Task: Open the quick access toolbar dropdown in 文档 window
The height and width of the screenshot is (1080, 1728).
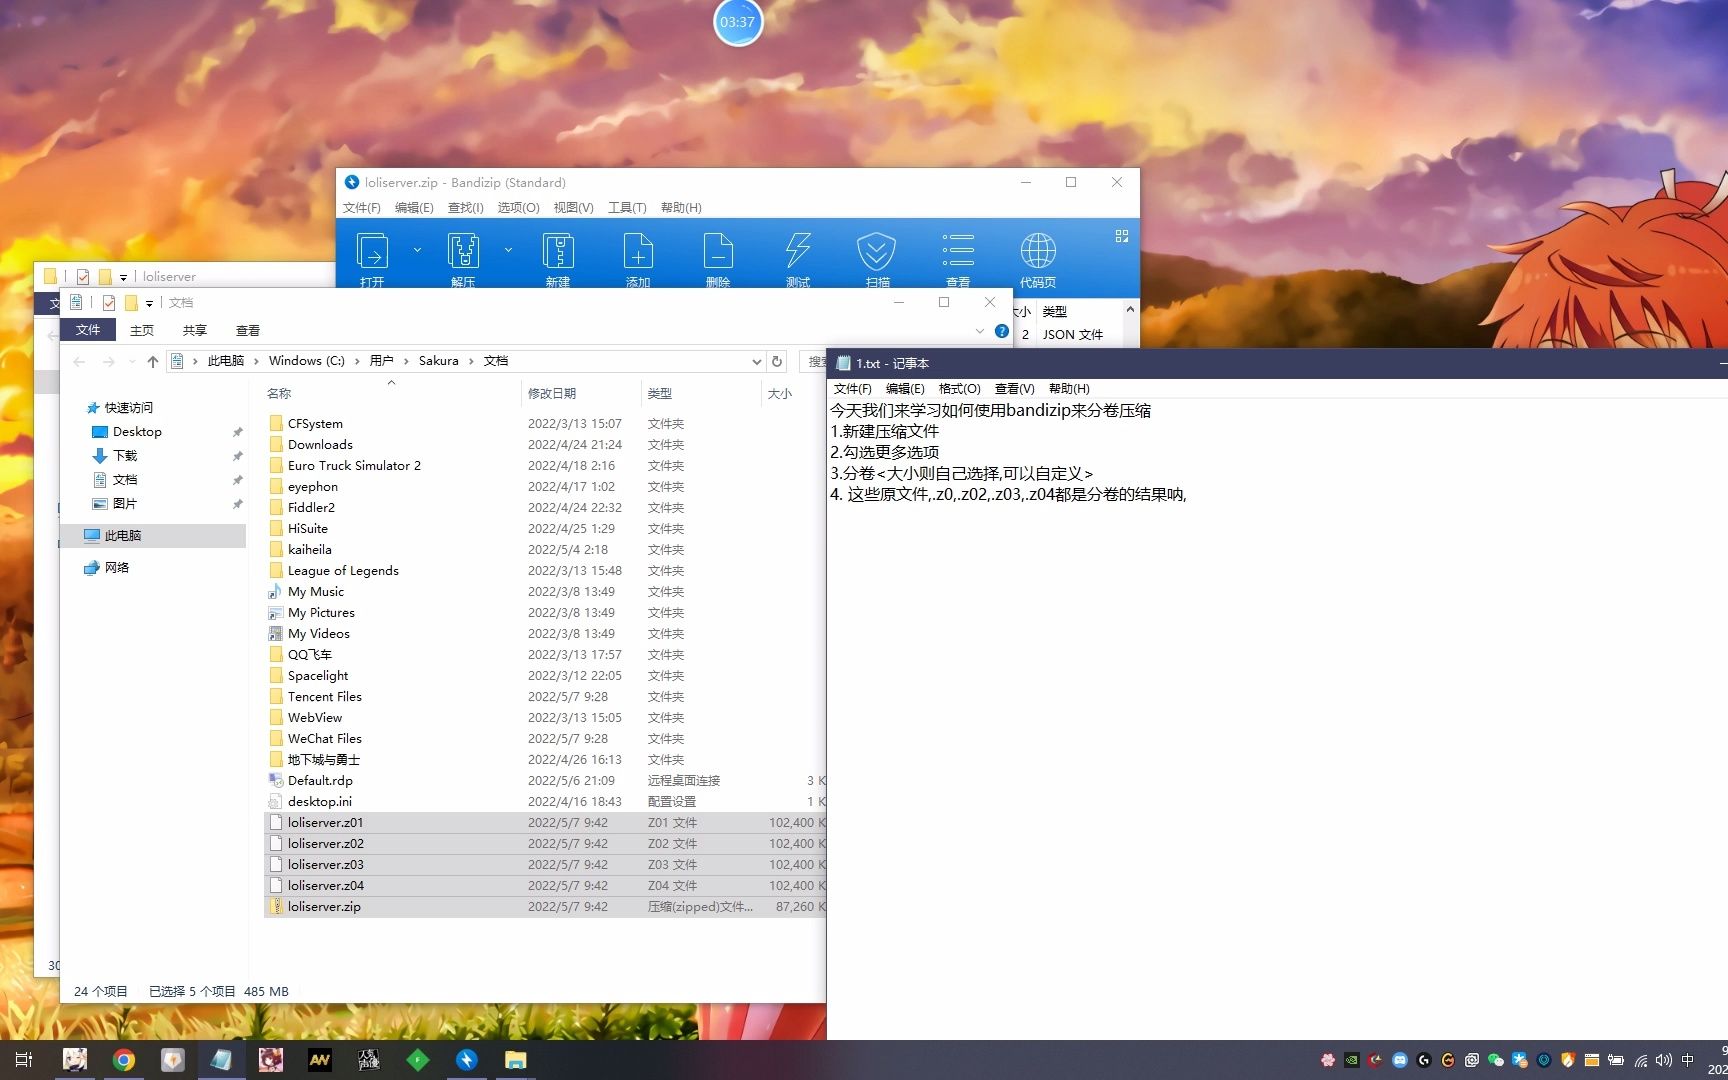Action: point(149,303)
